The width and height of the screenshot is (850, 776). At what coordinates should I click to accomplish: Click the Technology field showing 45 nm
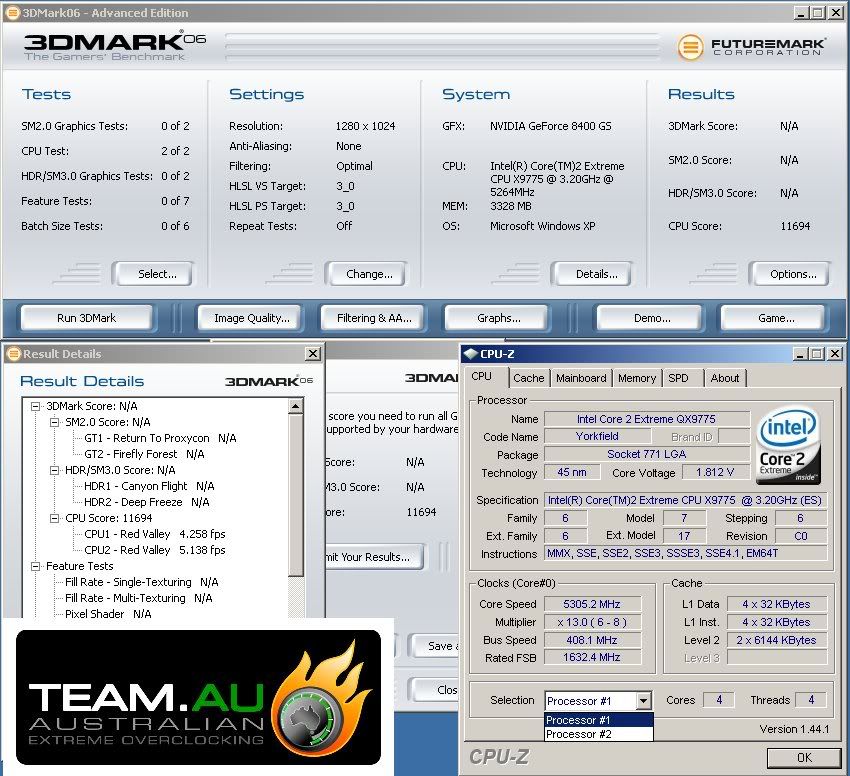click(x=572, y=472)
